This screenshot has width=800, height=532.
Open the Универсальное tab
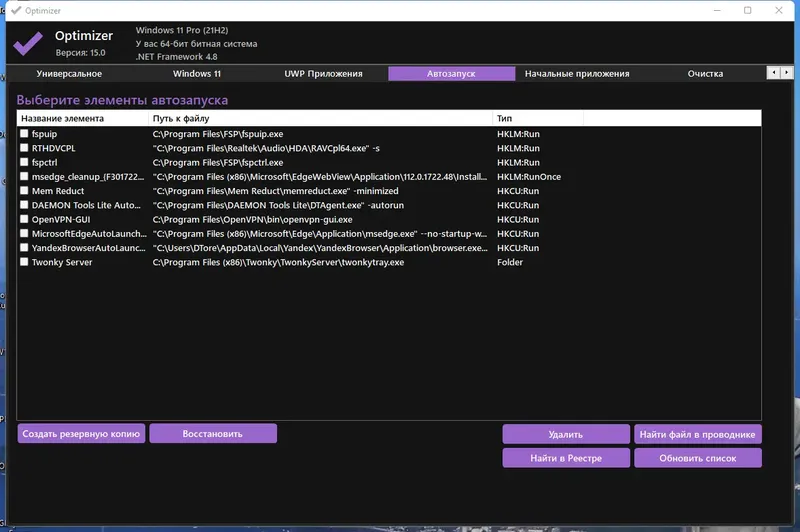[69, 73]
